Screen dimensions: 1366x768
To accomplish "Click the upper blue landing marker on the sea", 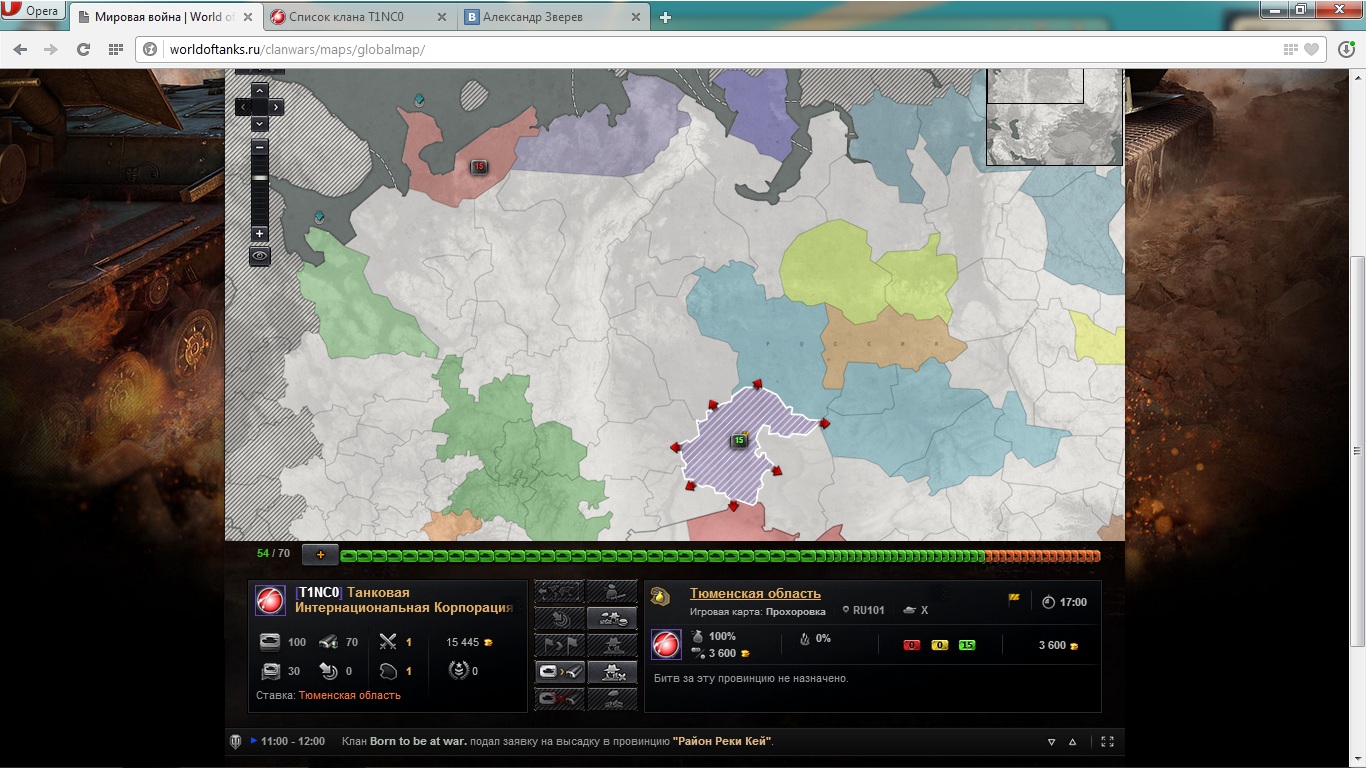I will point(419,99).
